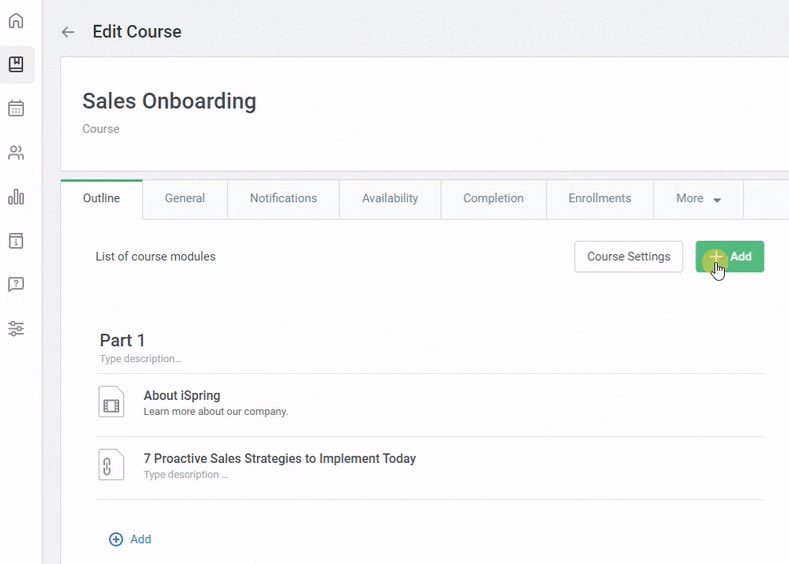Screen dimensions: 789x564
Task: Go to the Availability tab
Action: (x=390, y=199)
